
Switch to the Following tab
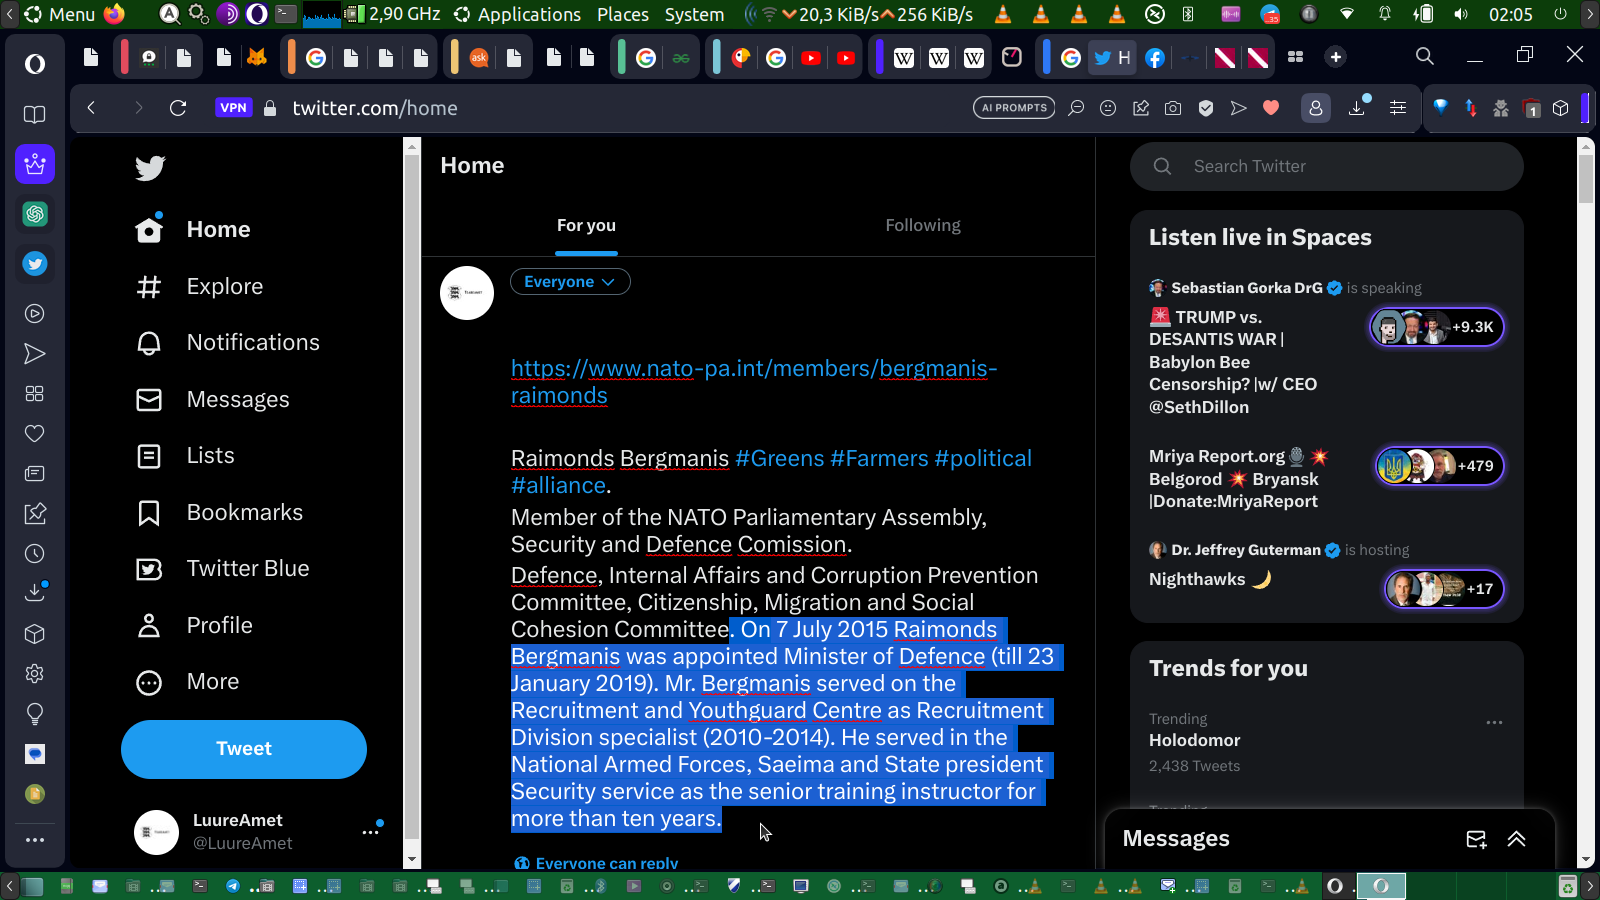coord(923,226)
